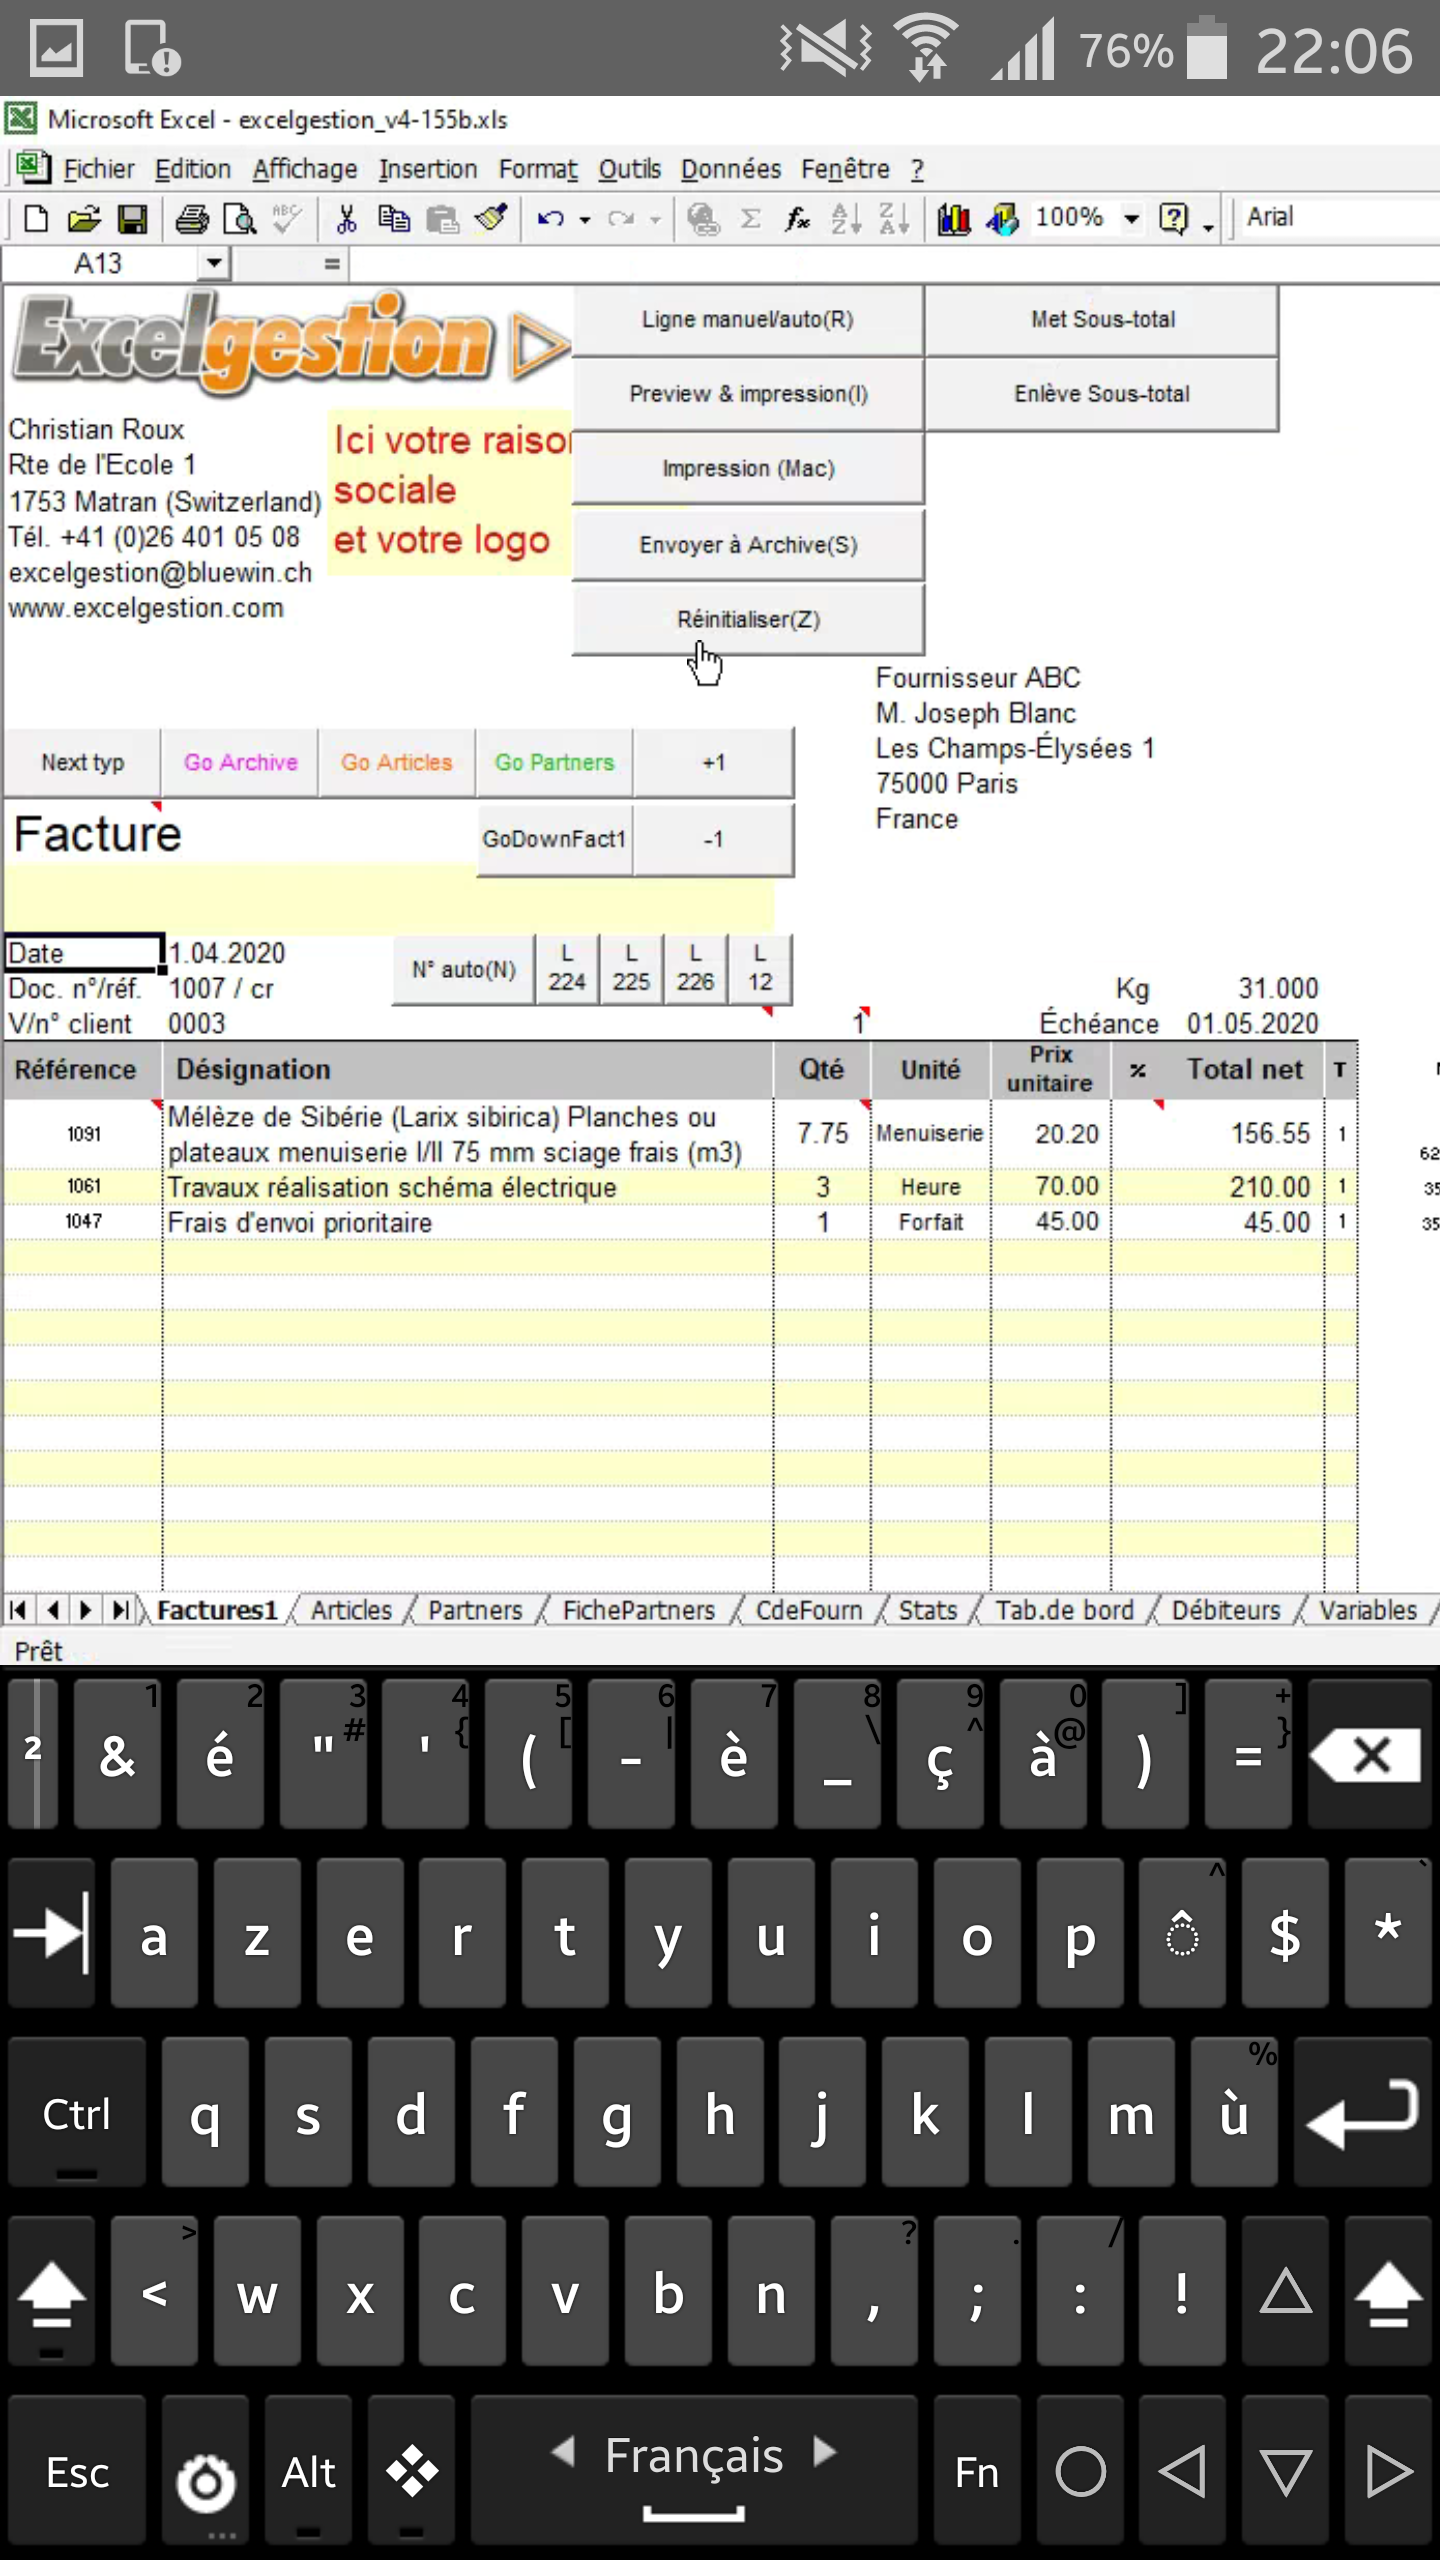The width and height of the screenshot is (1440, 2560).
Task: Click the Cut scissors icon
Action: (346, 218)
